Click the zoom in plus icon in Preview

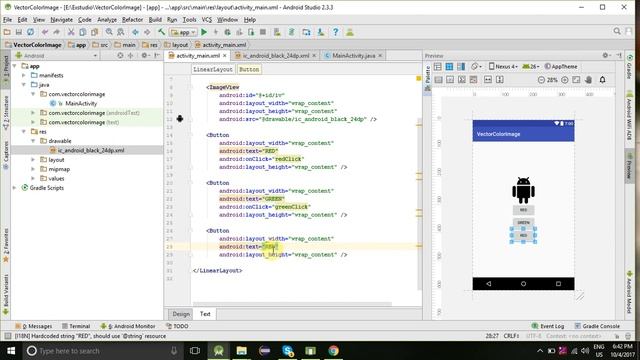point(565,80)
